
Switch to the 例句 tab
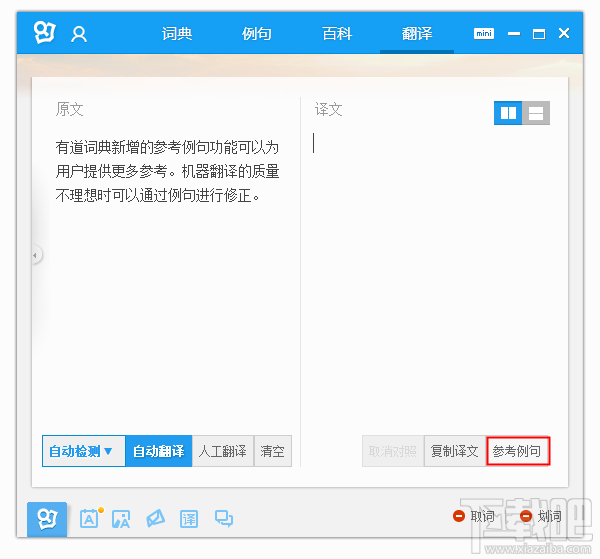257,34
